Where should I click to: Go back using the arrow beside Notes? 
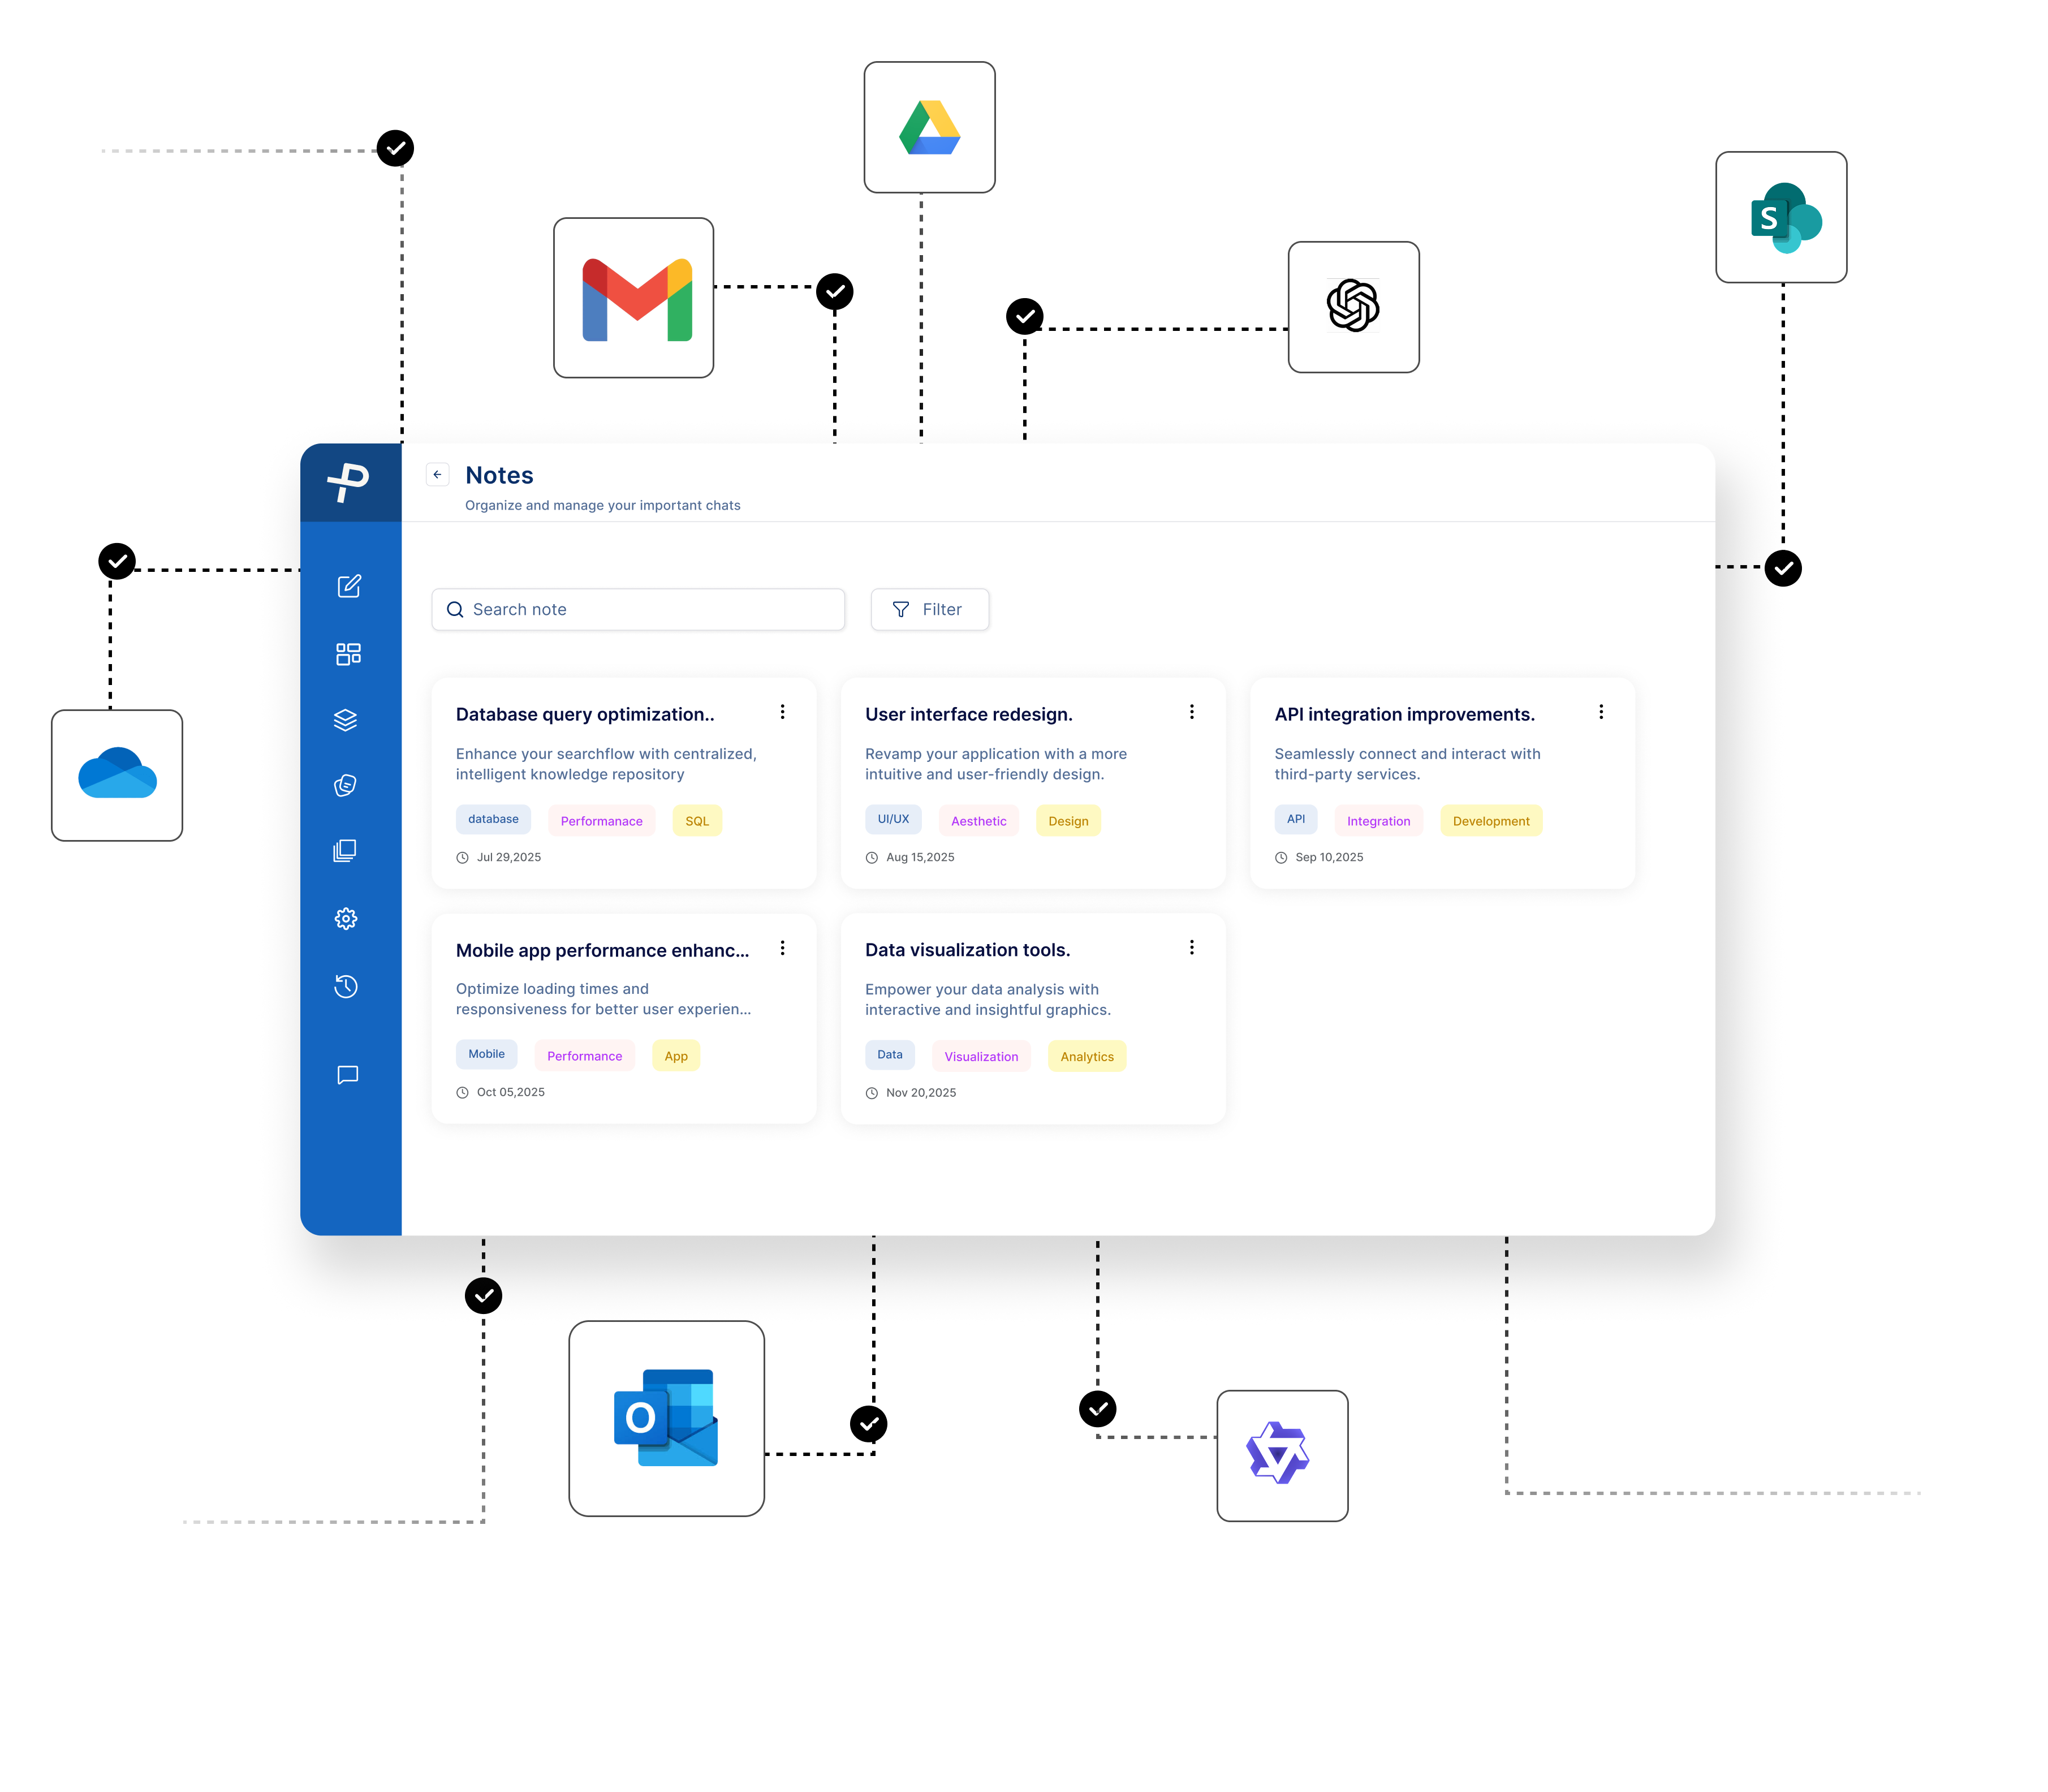(x=437, y=474)
